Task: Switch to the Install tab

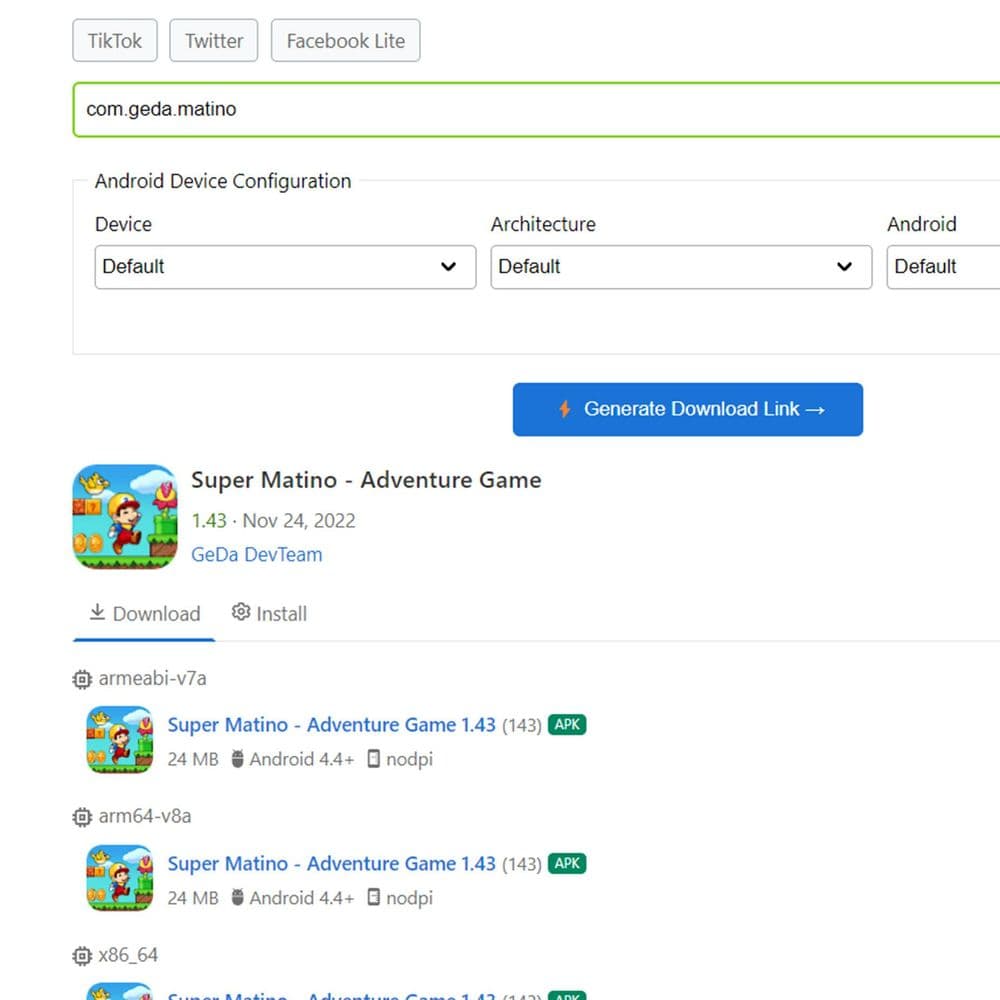Action: pyautogui.click(x=280, y=612)
